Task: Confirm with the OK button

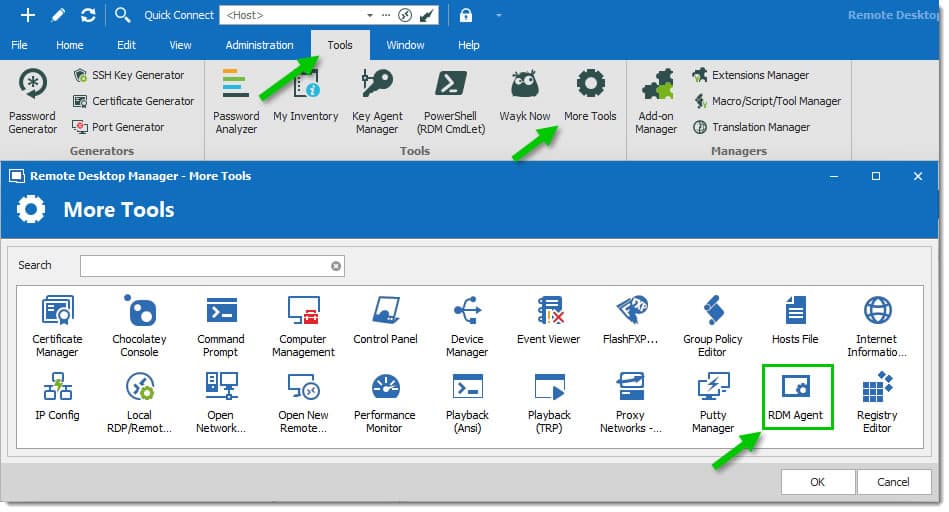Action: point(818,482)
